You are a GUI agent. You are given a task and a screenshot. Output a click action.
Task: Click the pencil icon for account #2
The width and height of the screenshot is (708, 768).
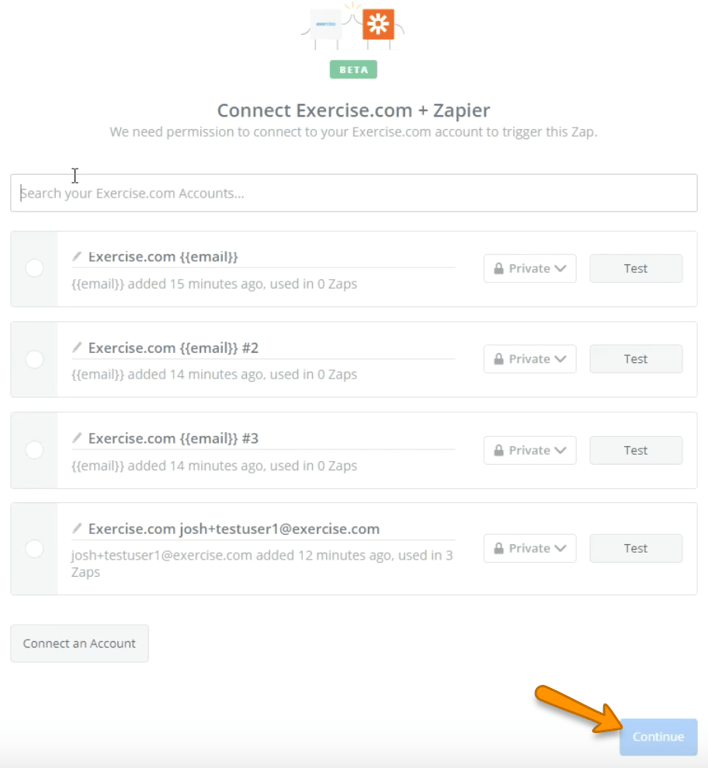click(77, 348)
